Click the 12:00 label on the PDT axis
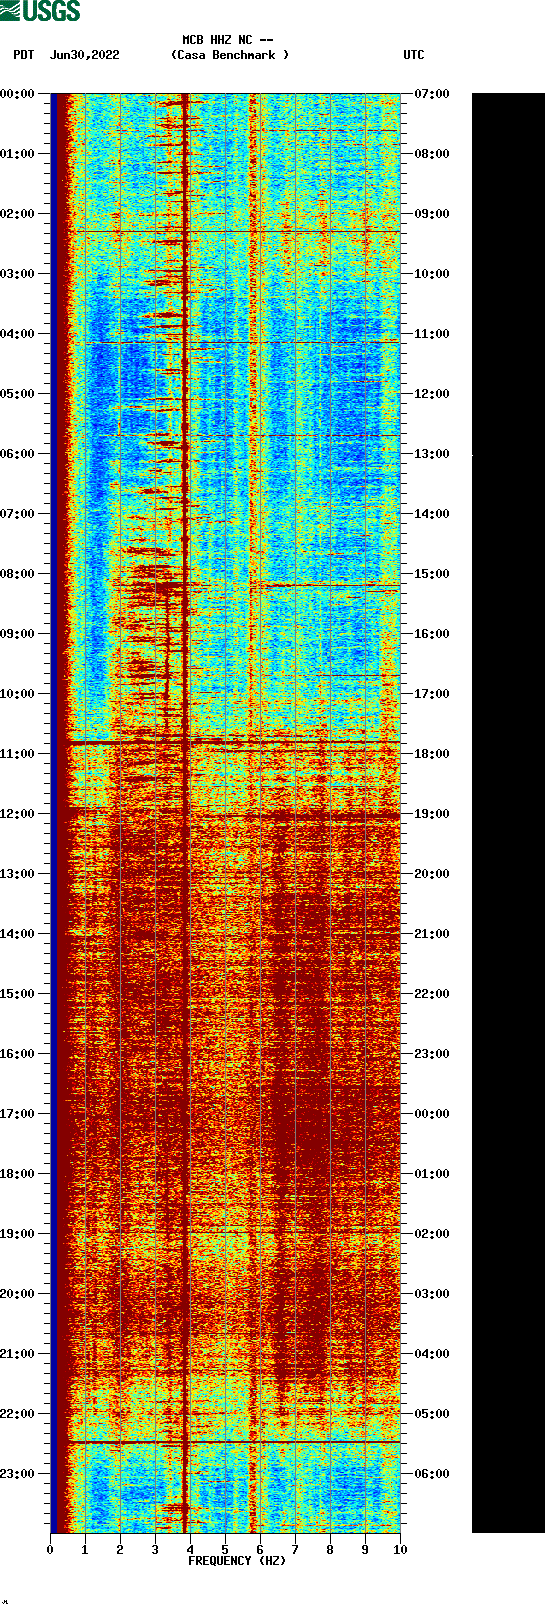 click(x=17, y=814)
